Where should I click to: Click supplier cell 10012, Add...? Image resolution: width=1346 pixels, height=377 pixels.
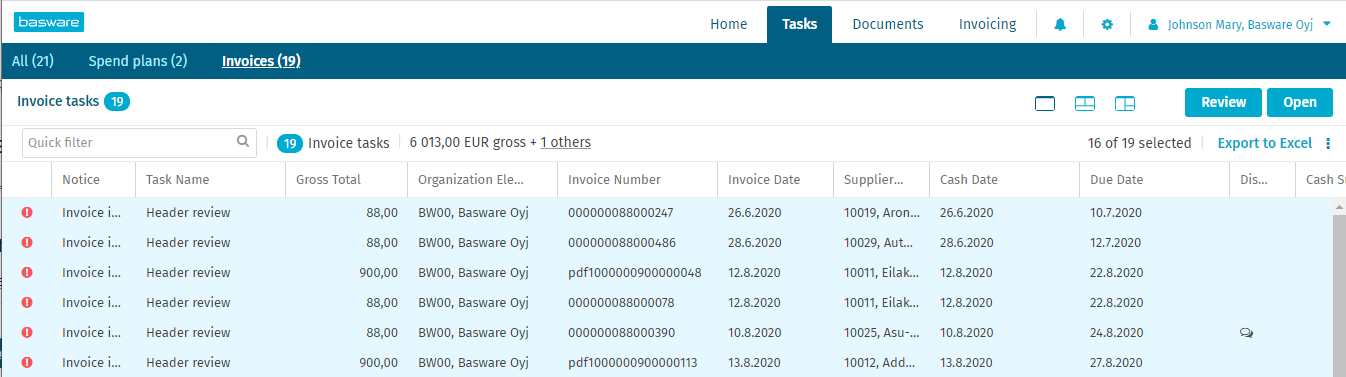pos(881,362)
